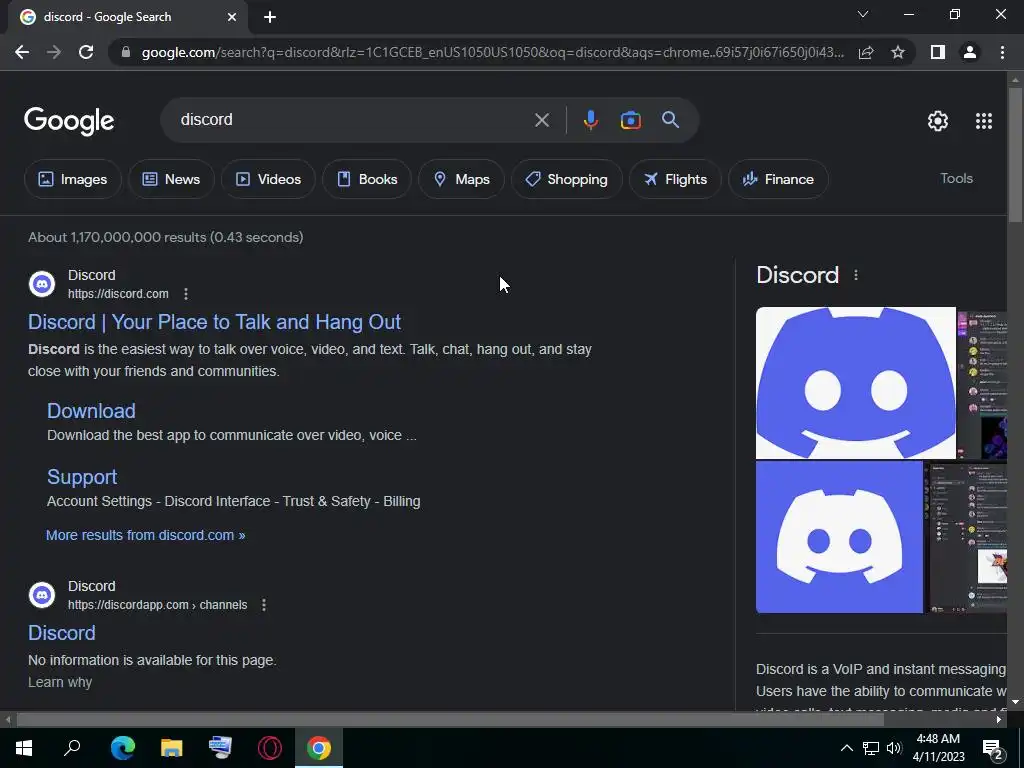This screenshot has width=1024, height=768.
Task: Click the horizontal scrollbar thumb
Action: point(450,720)
